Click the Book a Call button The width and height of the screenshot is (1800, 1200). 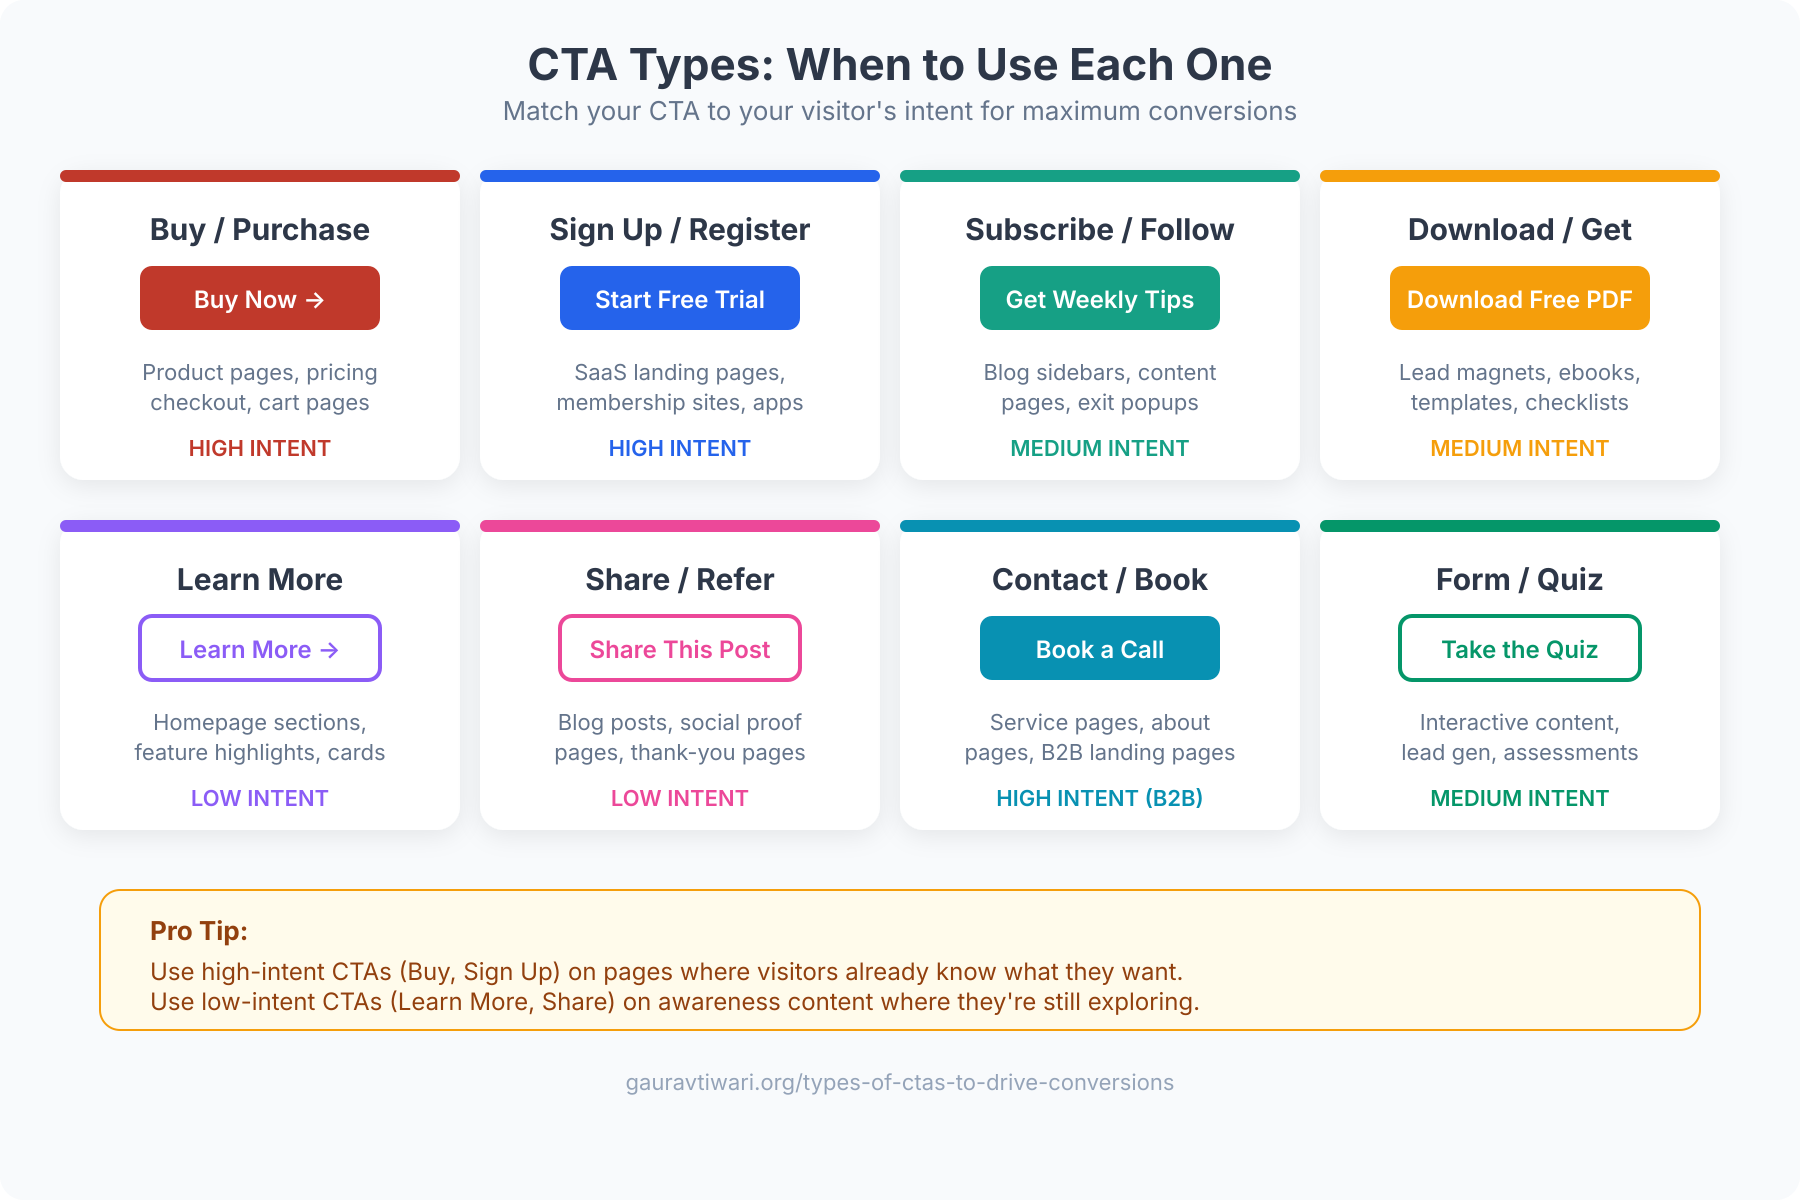(x=1100, y=648)
